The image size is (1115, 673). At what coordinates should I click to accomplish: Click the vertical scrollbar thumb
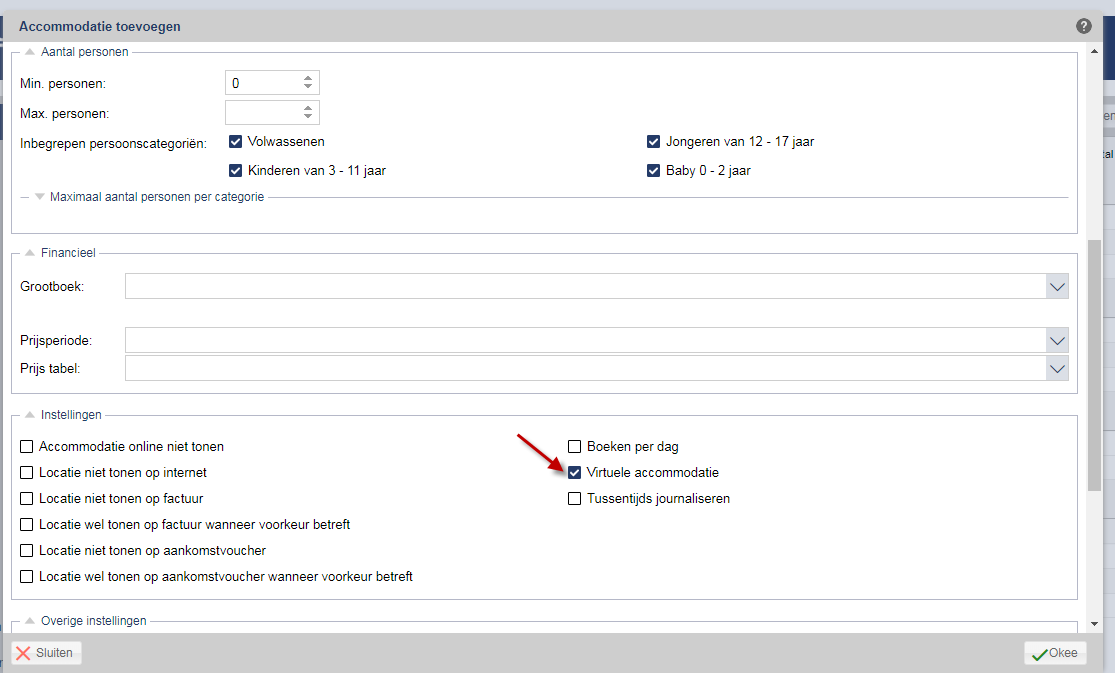pyautogui.click(x=1094, y=365)
